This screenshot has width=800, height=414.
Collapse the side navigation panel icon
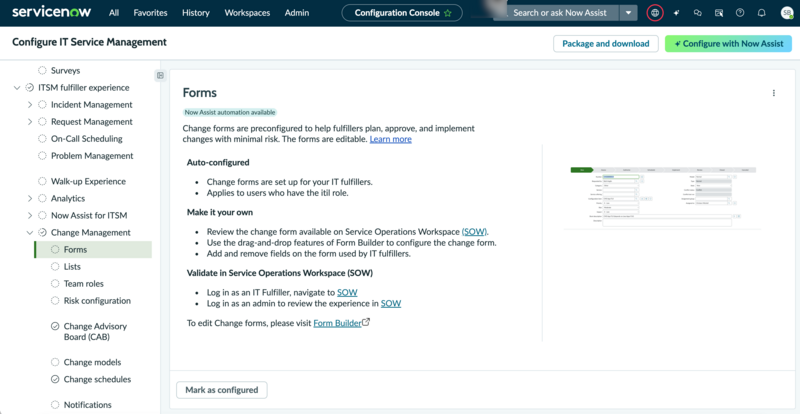[x=160, y=76]
